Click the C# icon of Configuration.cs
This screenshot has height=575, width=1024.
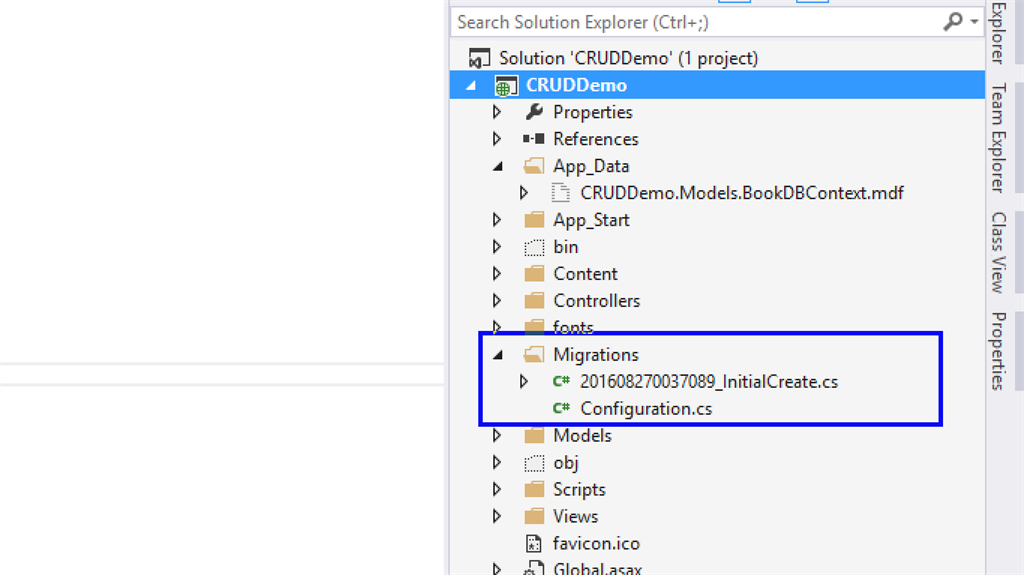click(561, 408)
